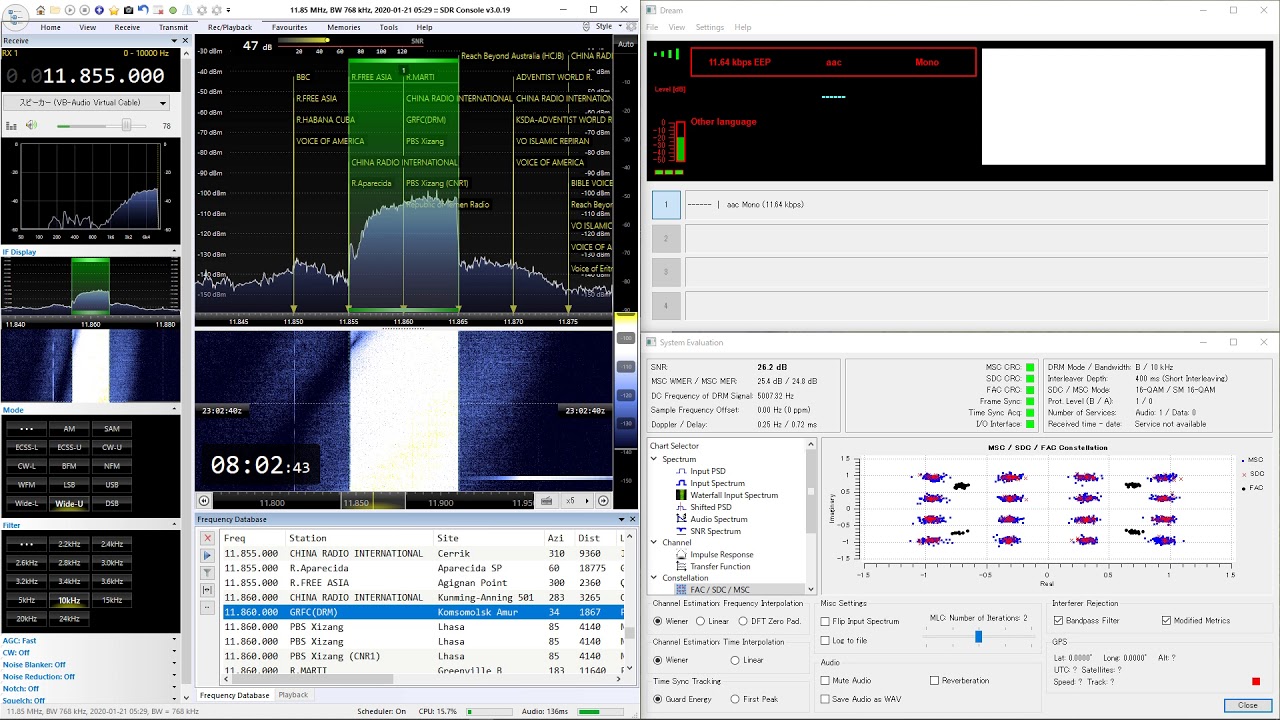Image resolution: width=1280 pixels, height=720 pixels.
Task: Select the 15kHz filter button
Action: click(x=112, y=600)
